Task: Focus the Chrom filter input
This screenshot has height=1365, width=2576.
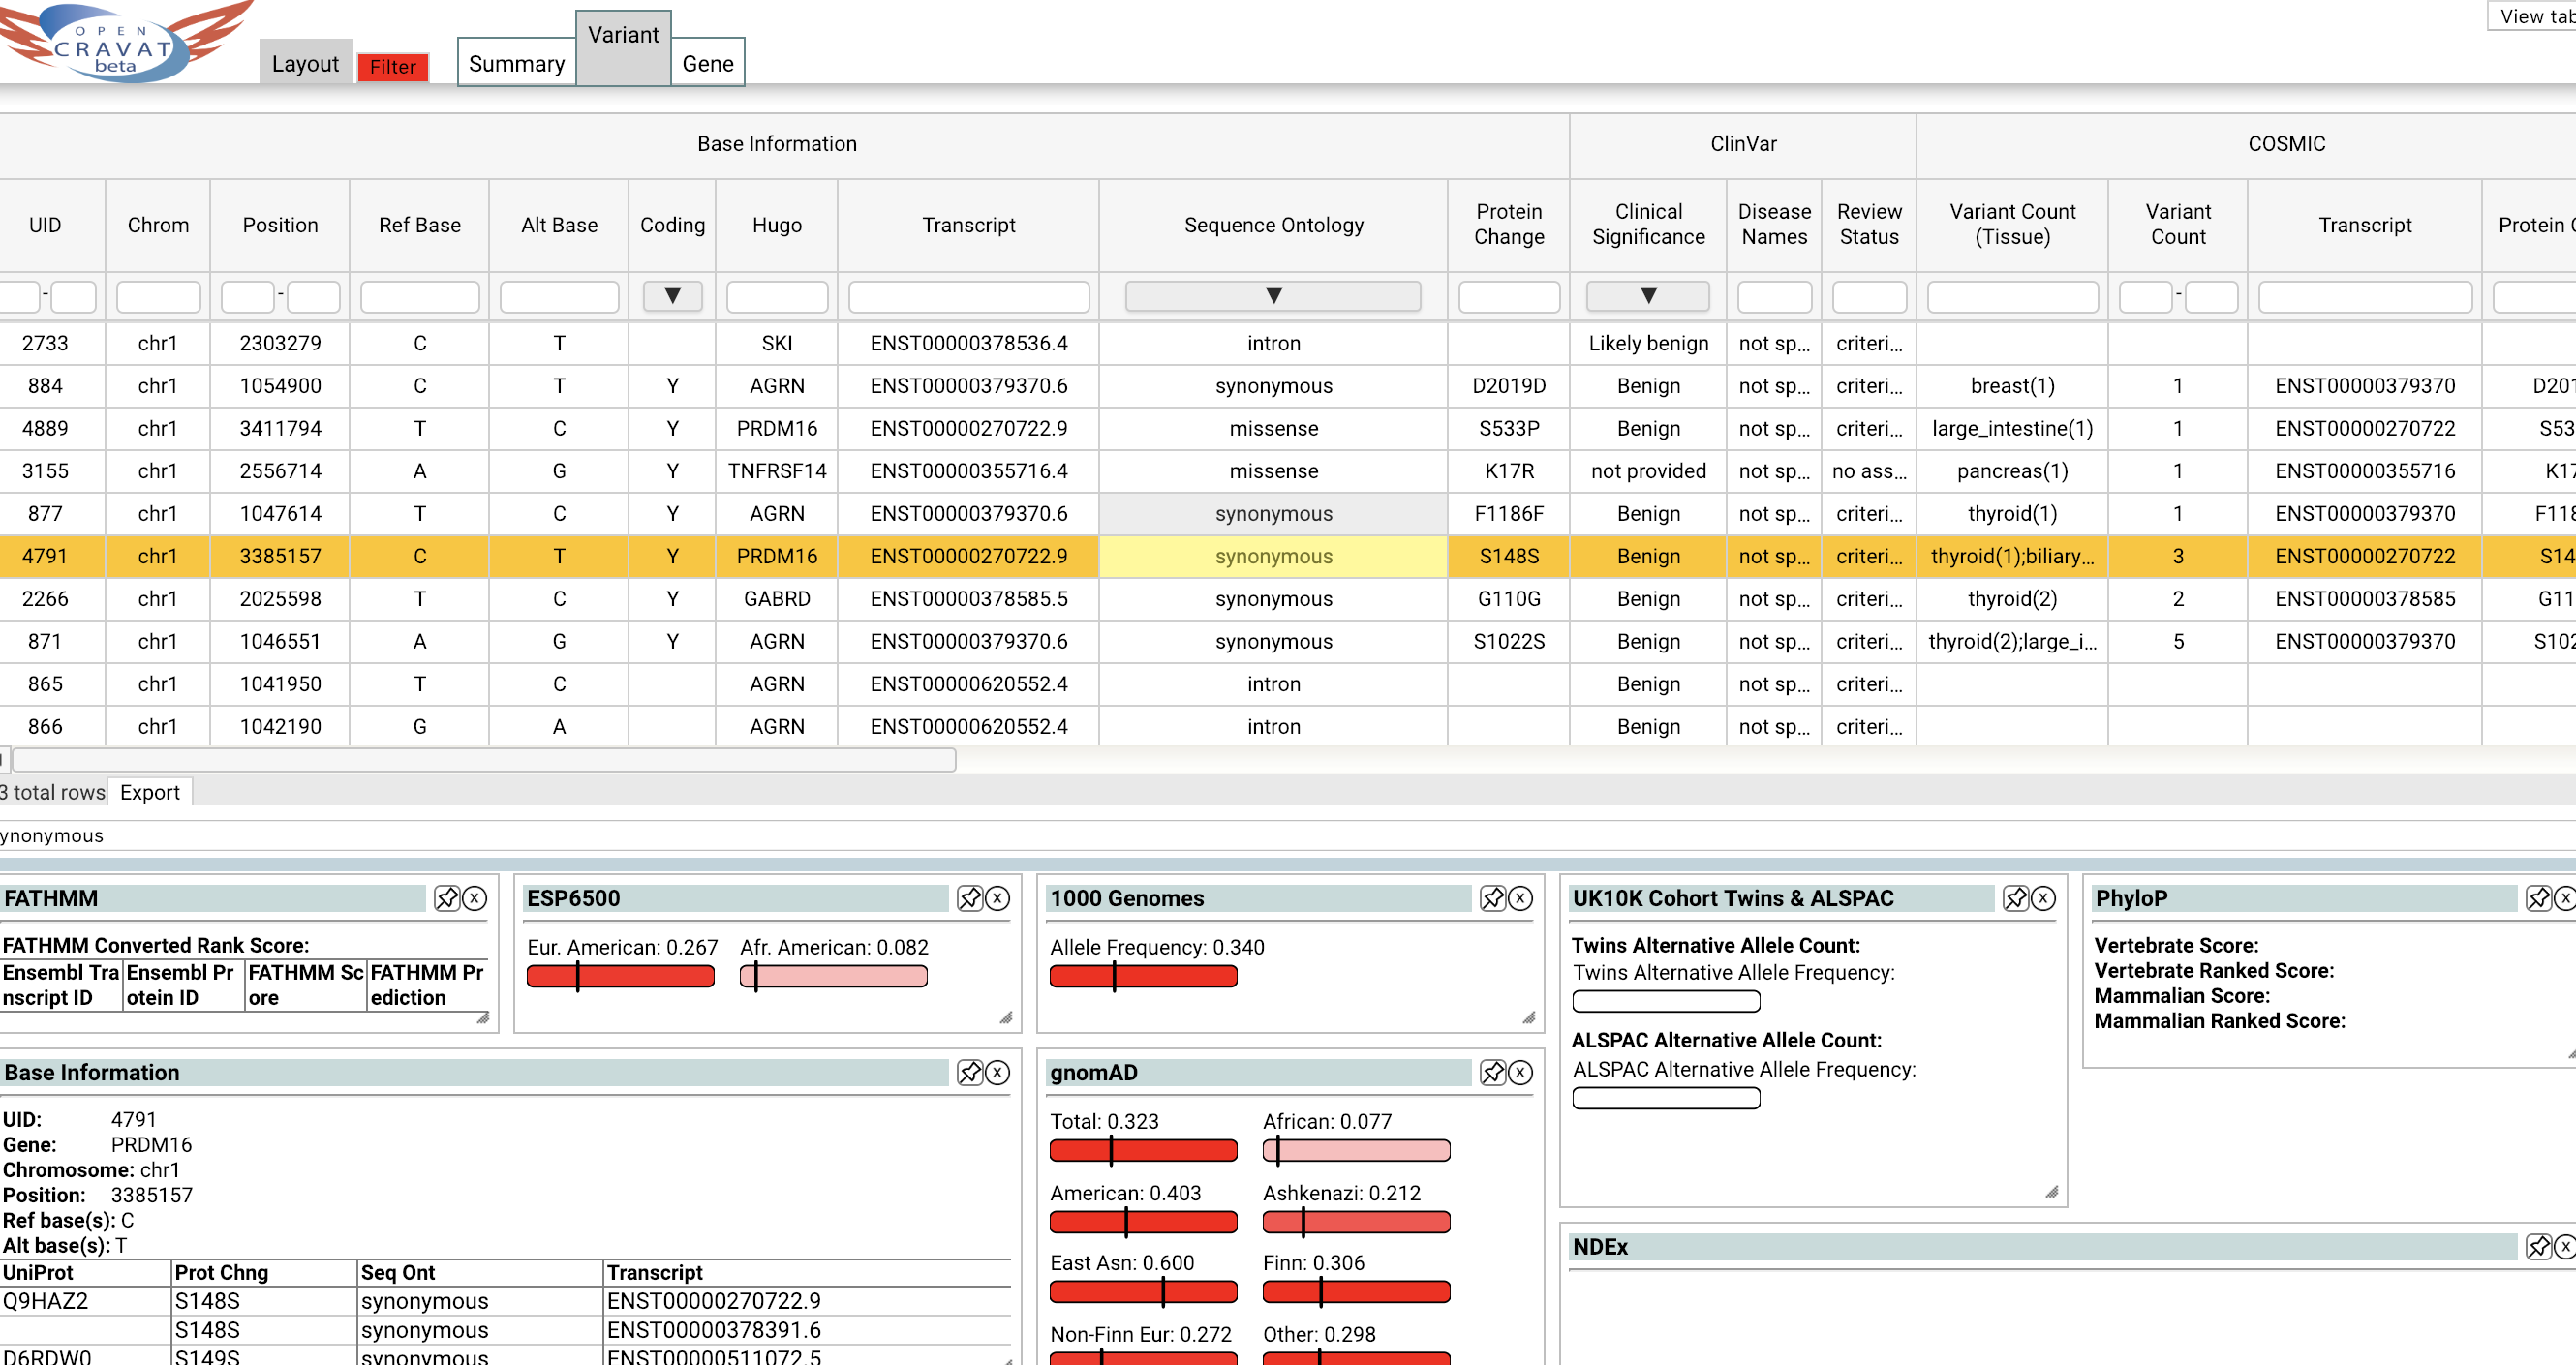Action: pyautogui.click(x=158, y=297)
